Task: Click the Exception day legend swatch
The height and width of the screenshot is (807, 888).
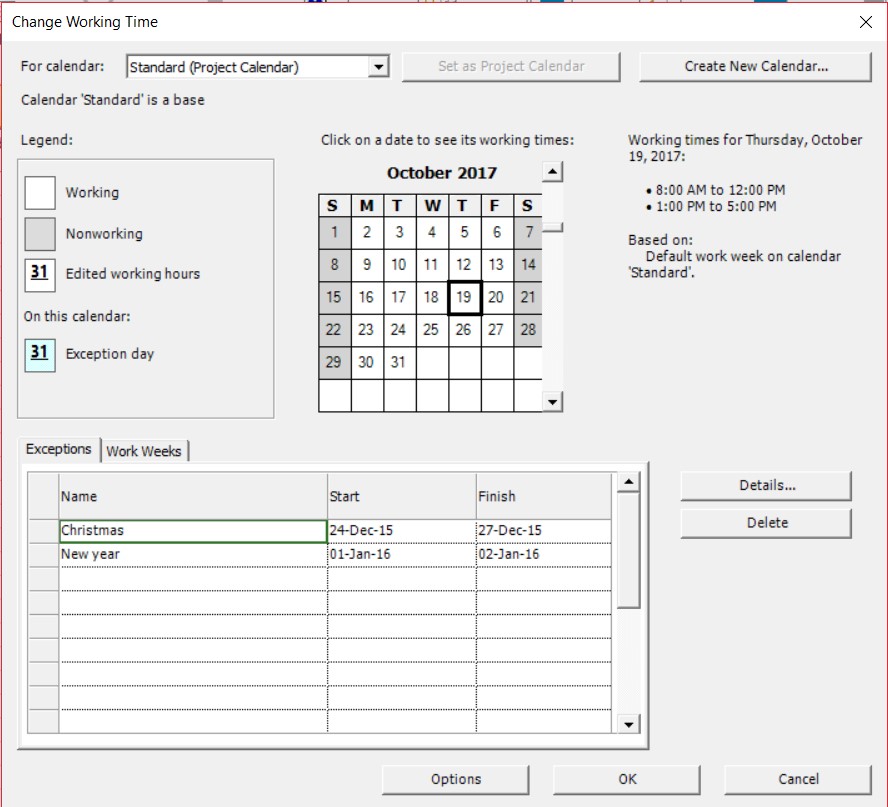Action: tap(40, 355)
